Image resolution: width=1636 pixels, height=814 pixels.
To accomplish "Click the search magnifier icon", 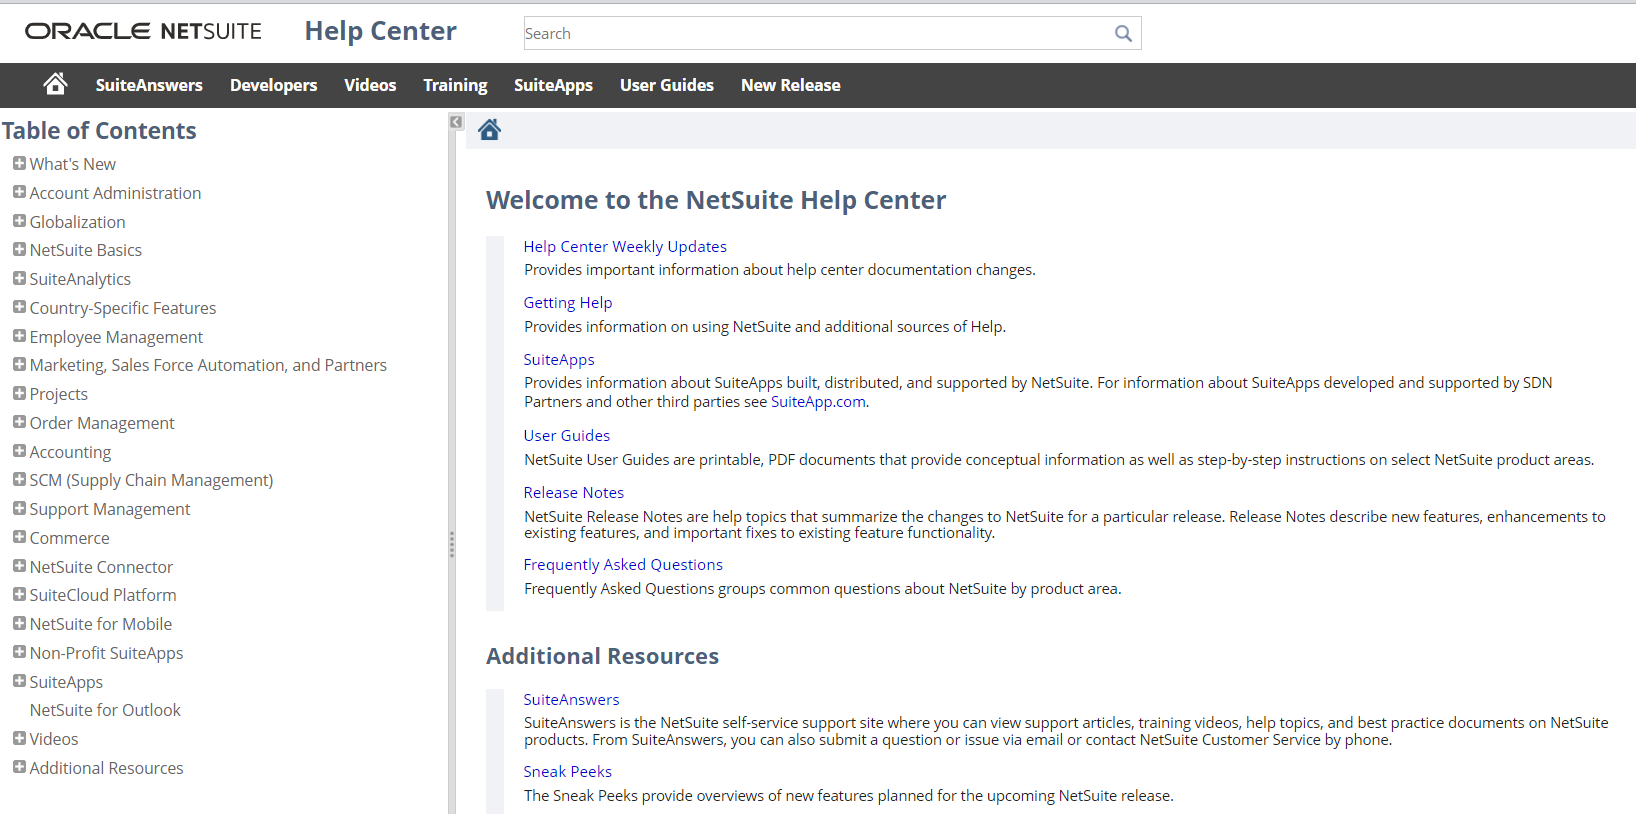I will coord(1123,33).
